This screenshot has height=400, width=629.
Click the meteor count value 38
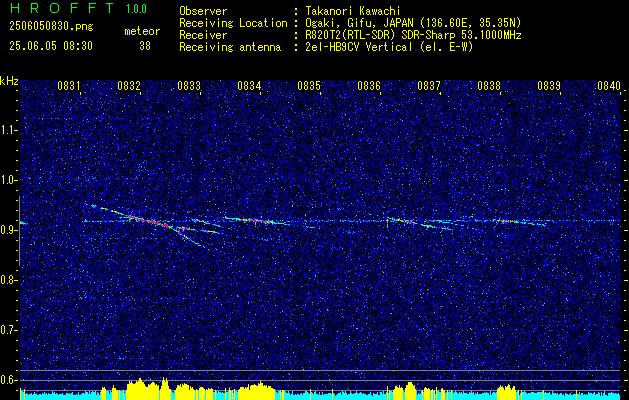(145, 46)
